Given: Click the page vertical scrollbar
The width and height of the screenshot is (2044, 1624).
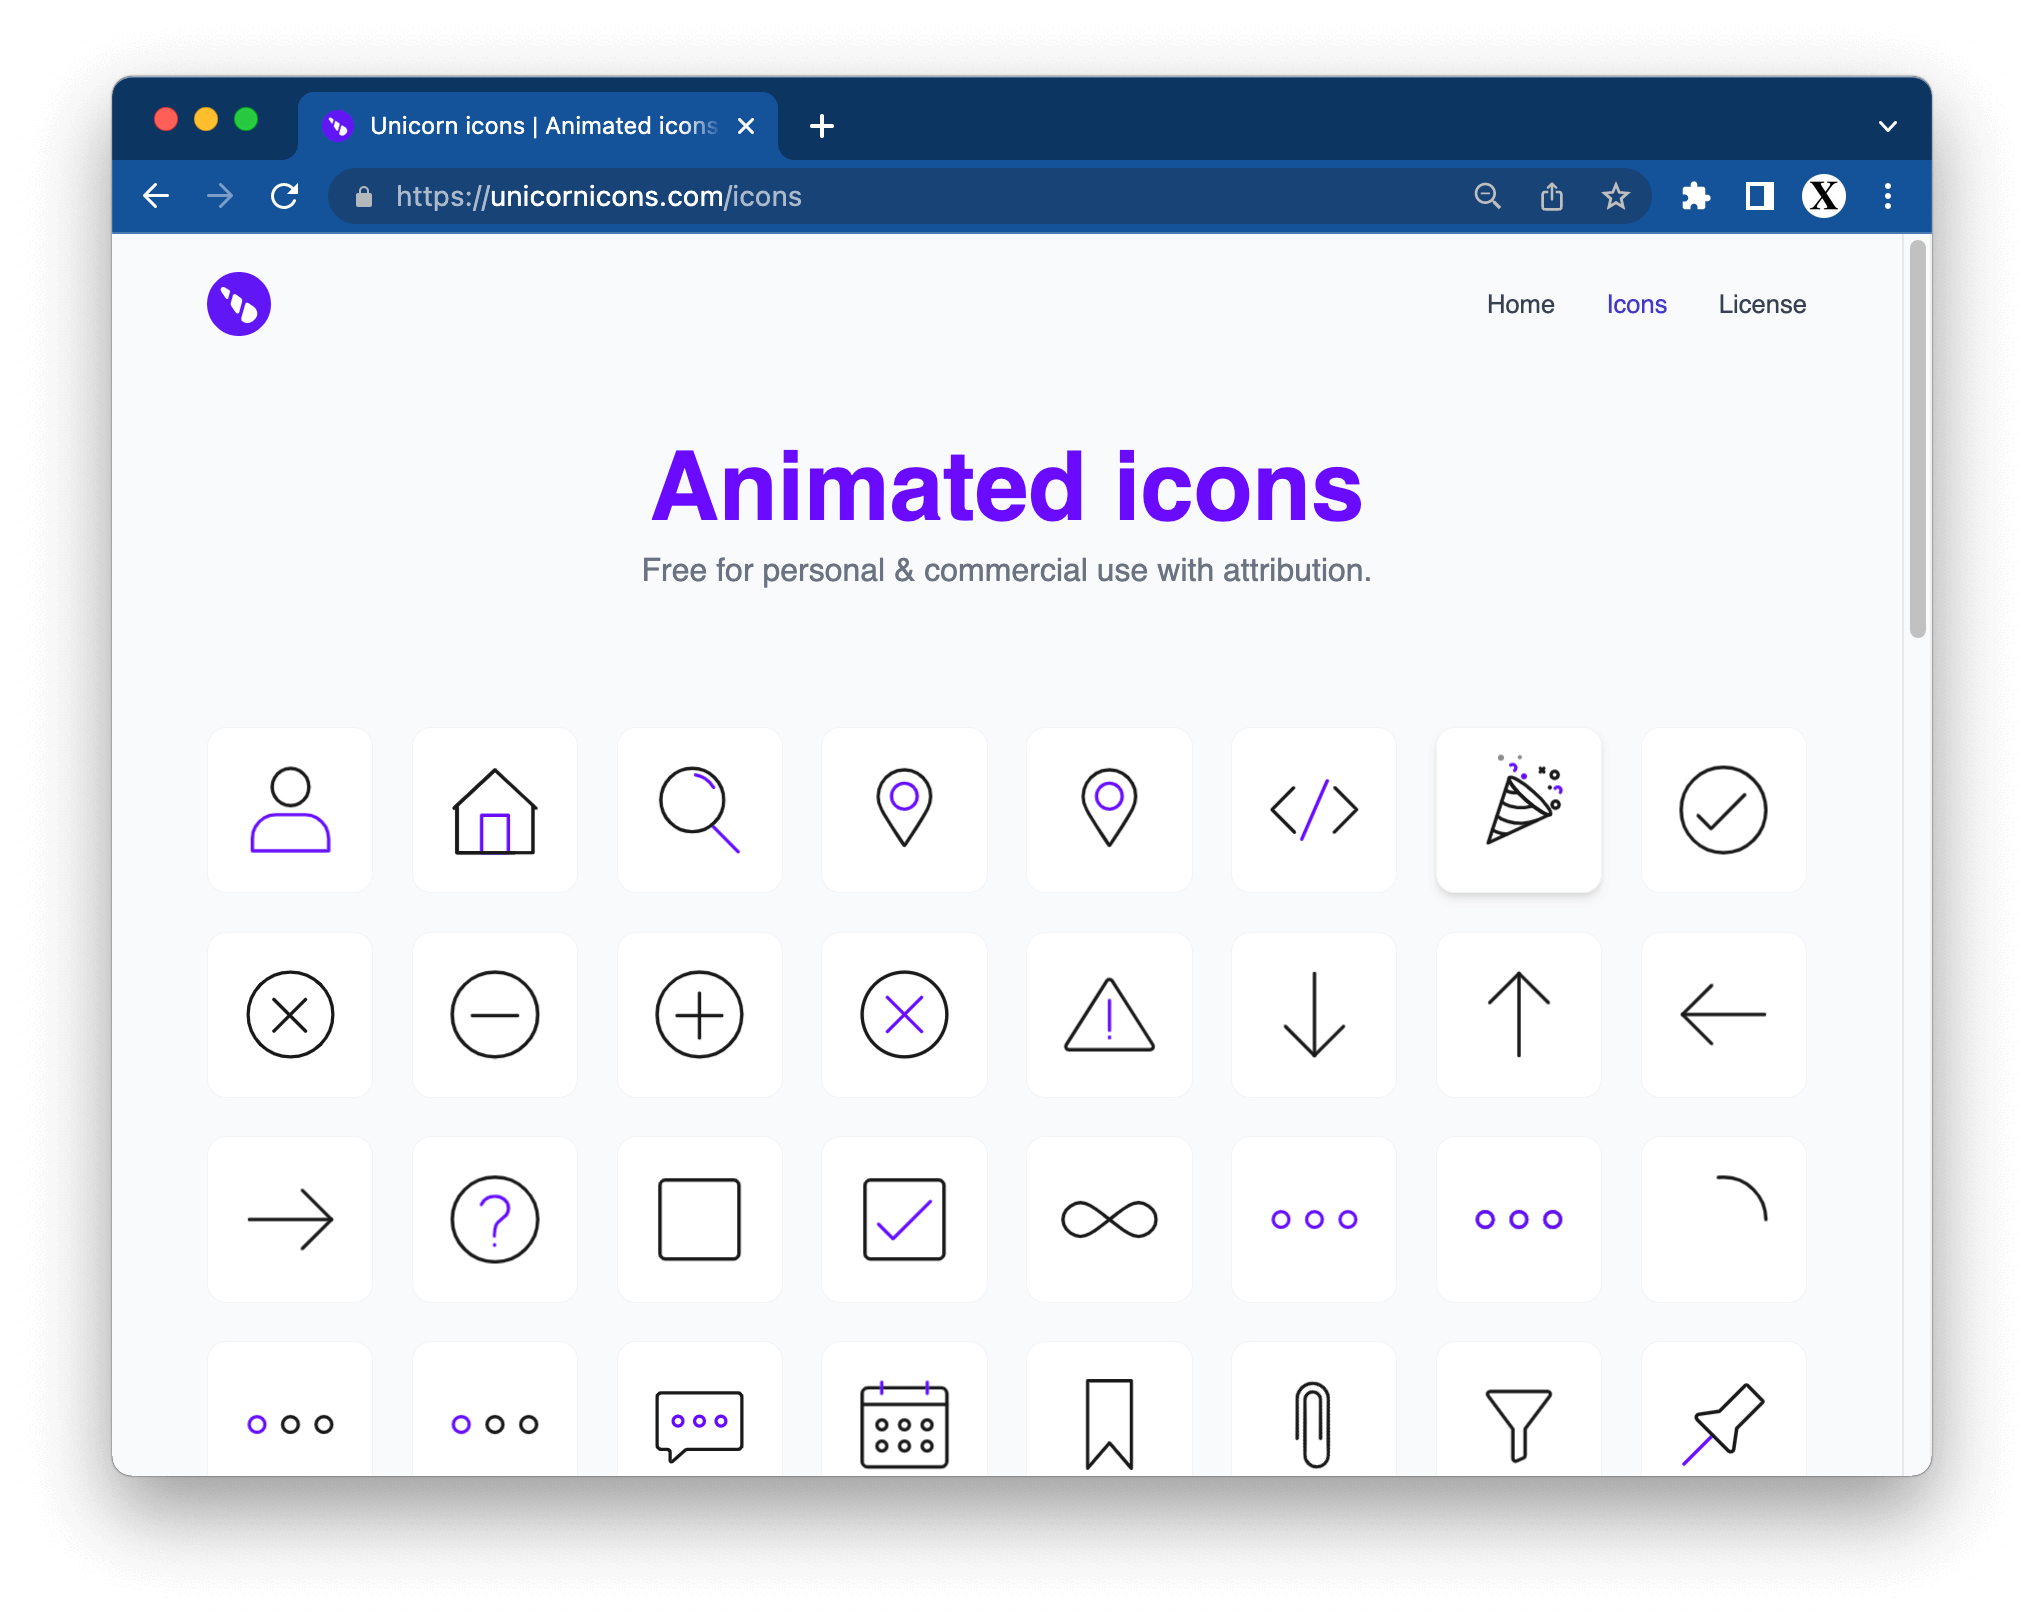Looking at the screenshot, I should 1916,440.
